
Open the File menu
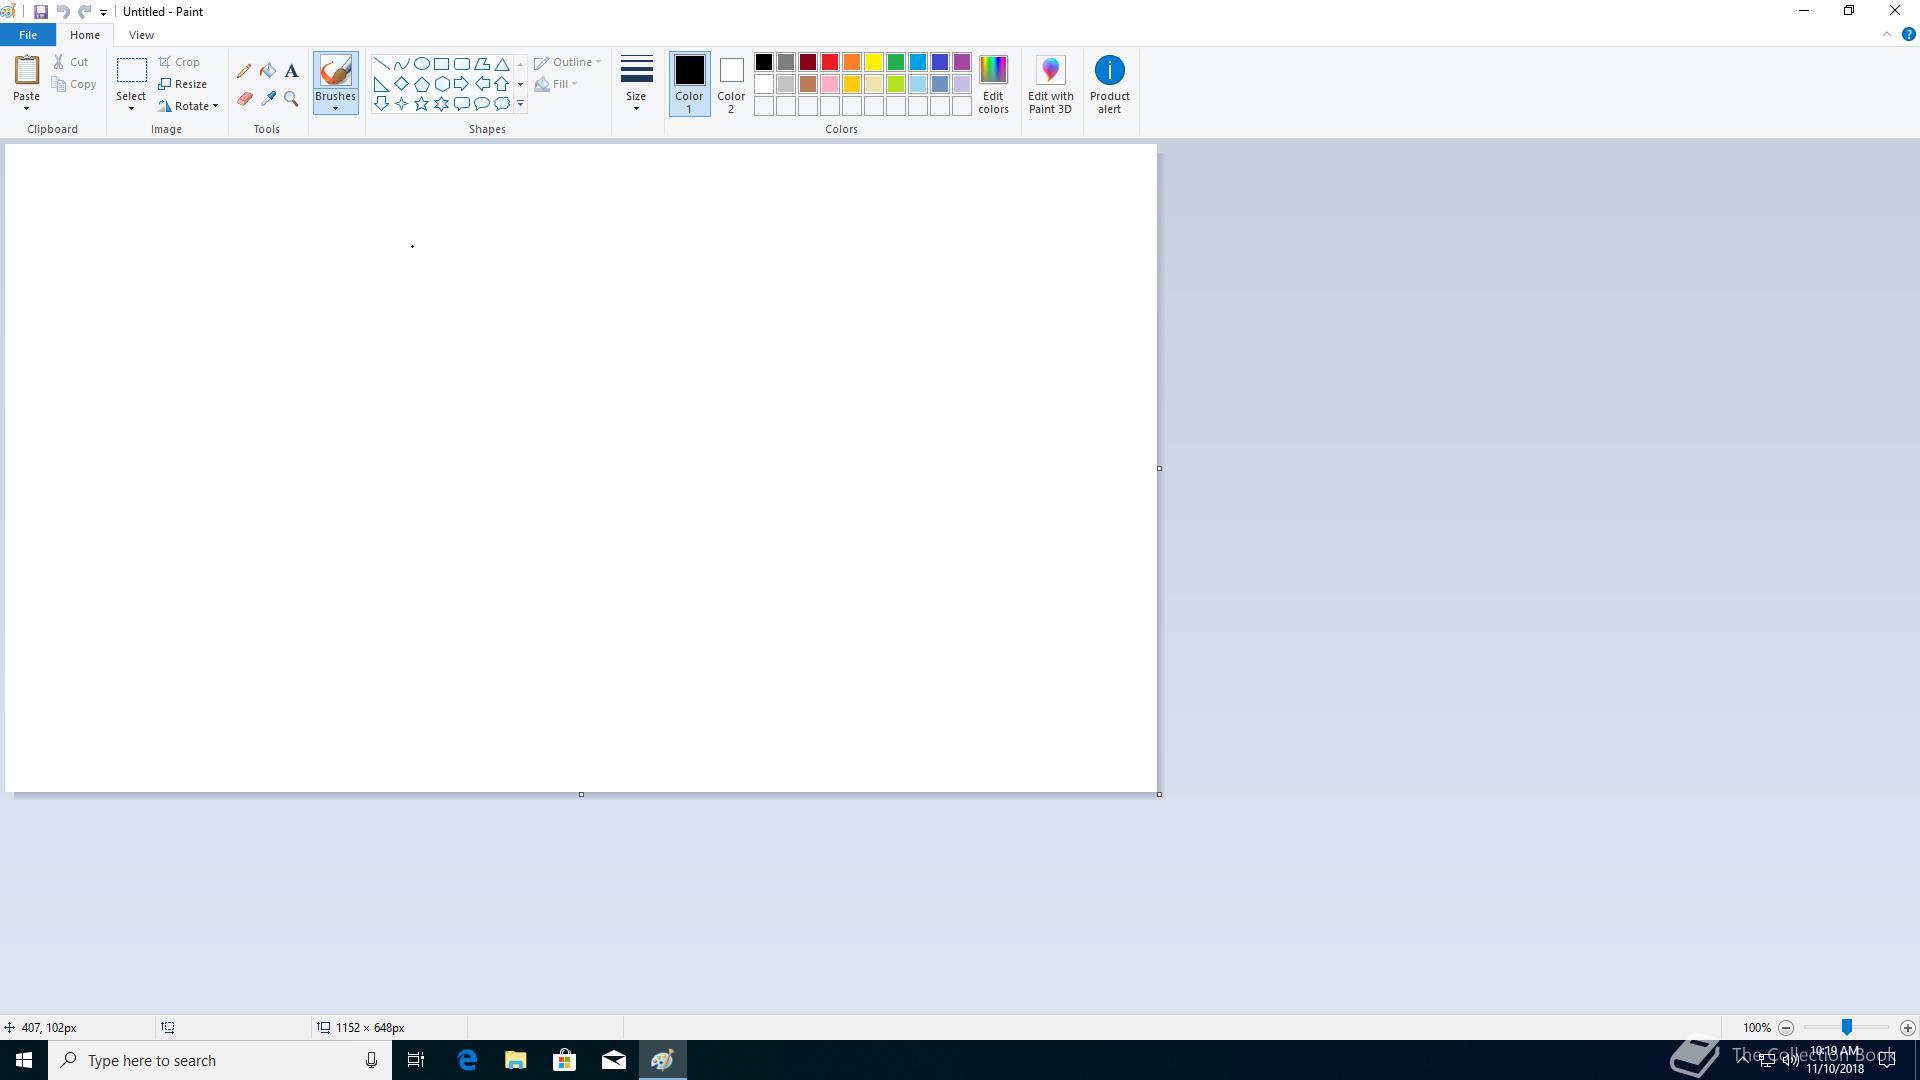tap(28, 35)
